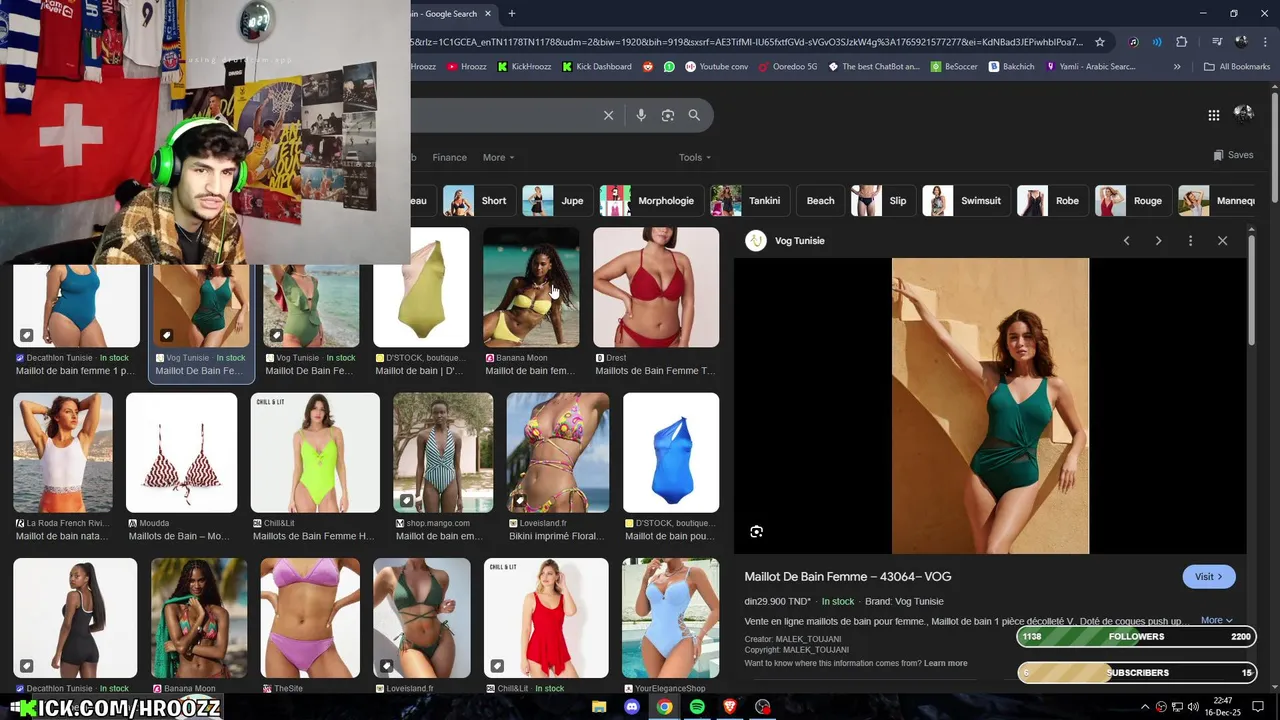Image resolution: width=1280 pixels, height=720 pixels.
Task: Open the Learn more link
Action: 946,664
